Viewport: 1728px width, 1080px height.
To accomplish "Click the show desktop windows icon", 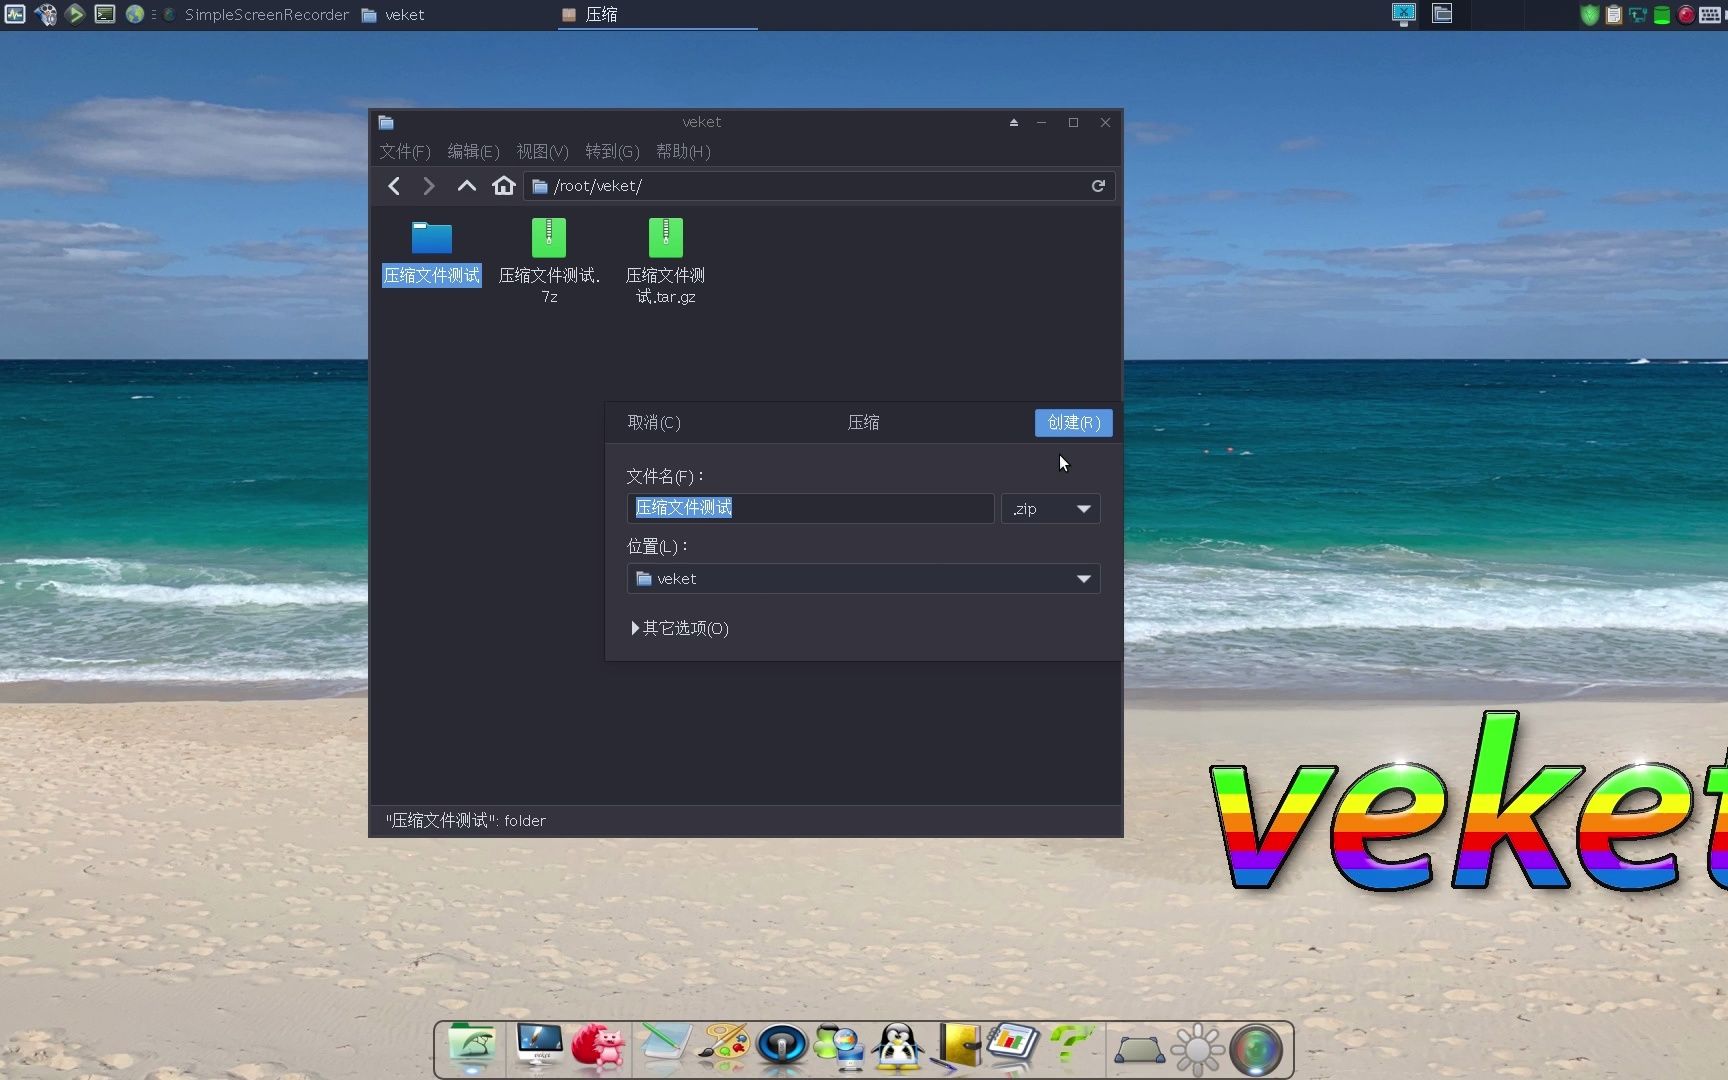I will point(1442,14).
